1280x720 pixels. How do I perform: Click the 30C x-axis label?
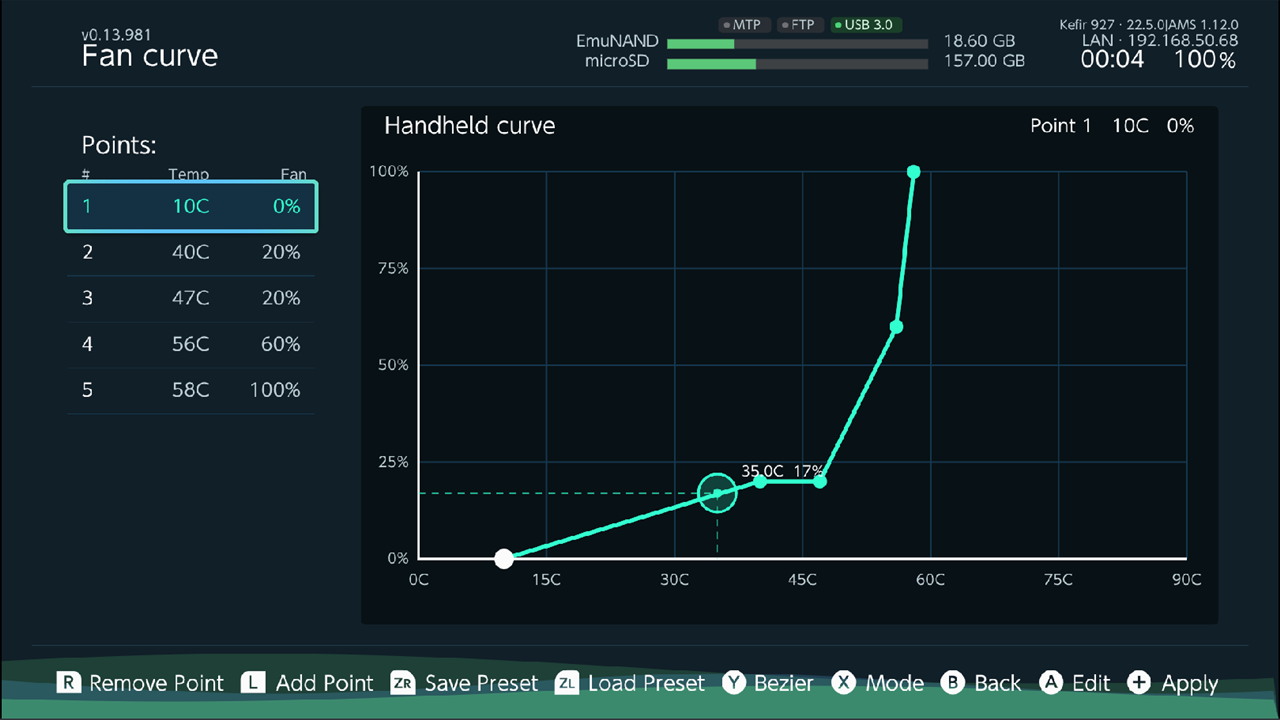coord(674,580)
